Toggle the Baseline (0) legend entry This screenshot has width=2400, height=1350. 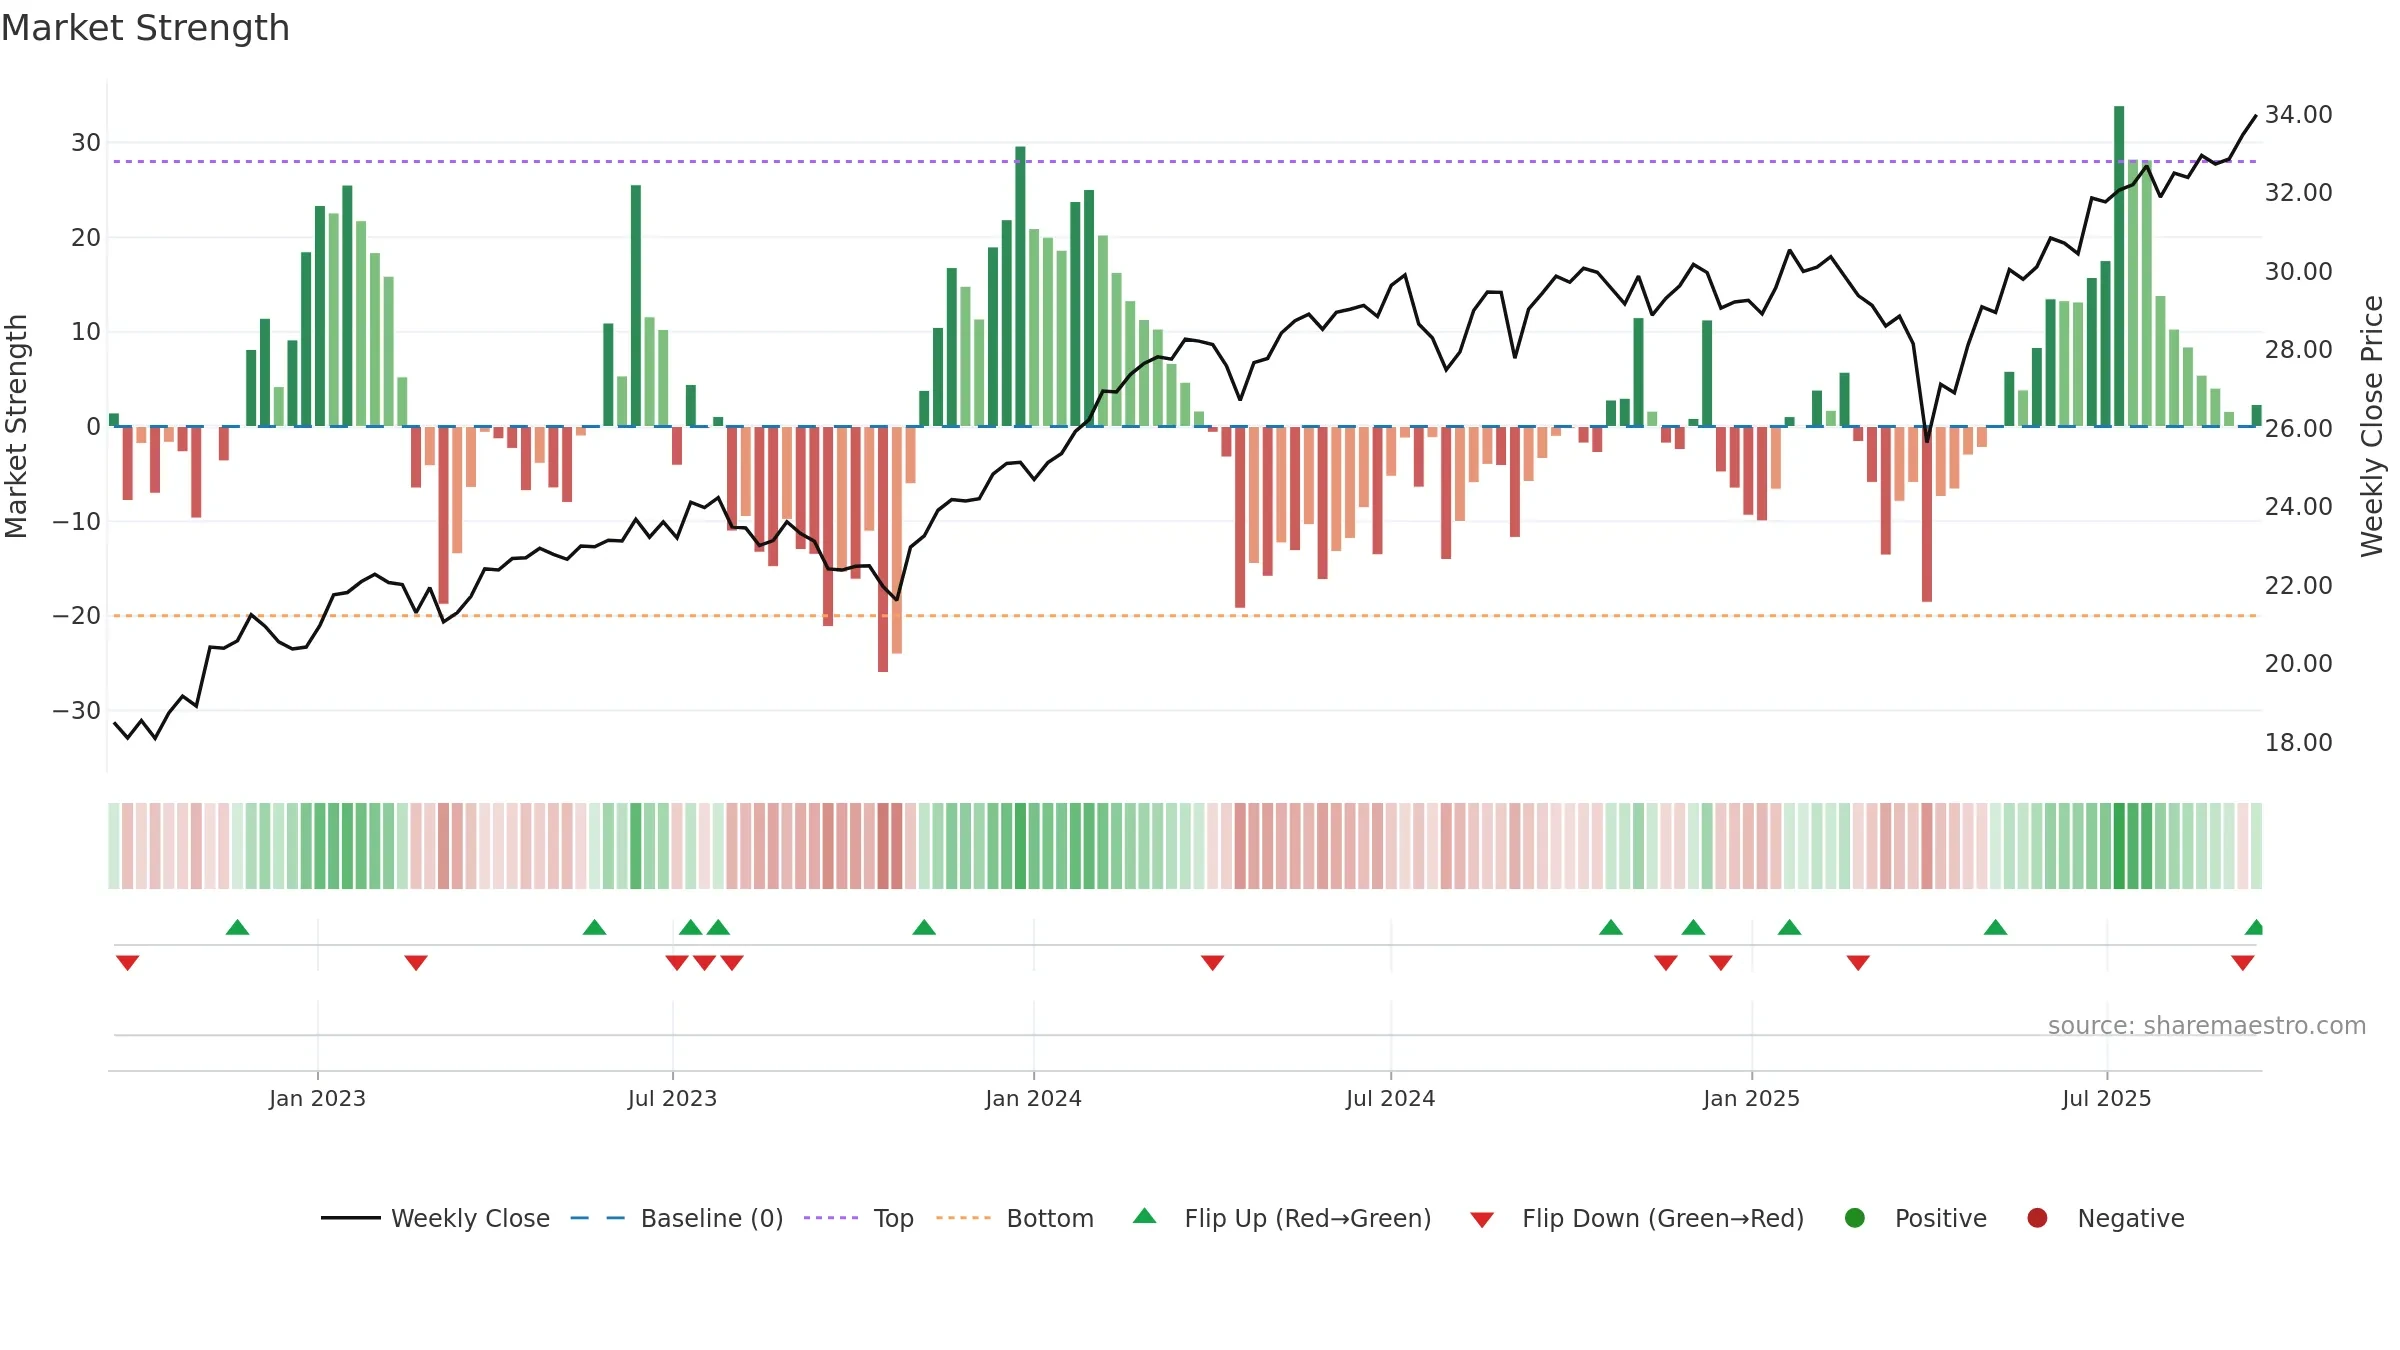pos(677,1218)
